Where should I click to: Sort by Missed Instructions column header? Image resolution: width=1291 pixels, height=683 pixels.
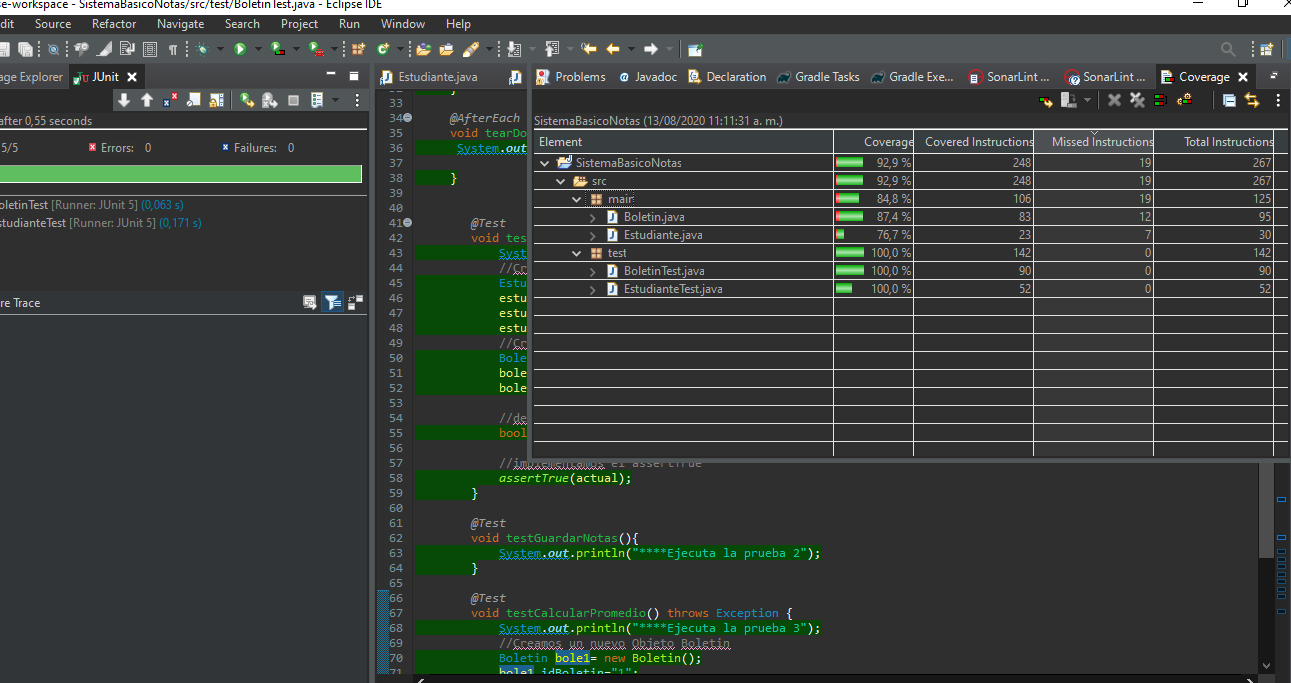coord(1094,142)
